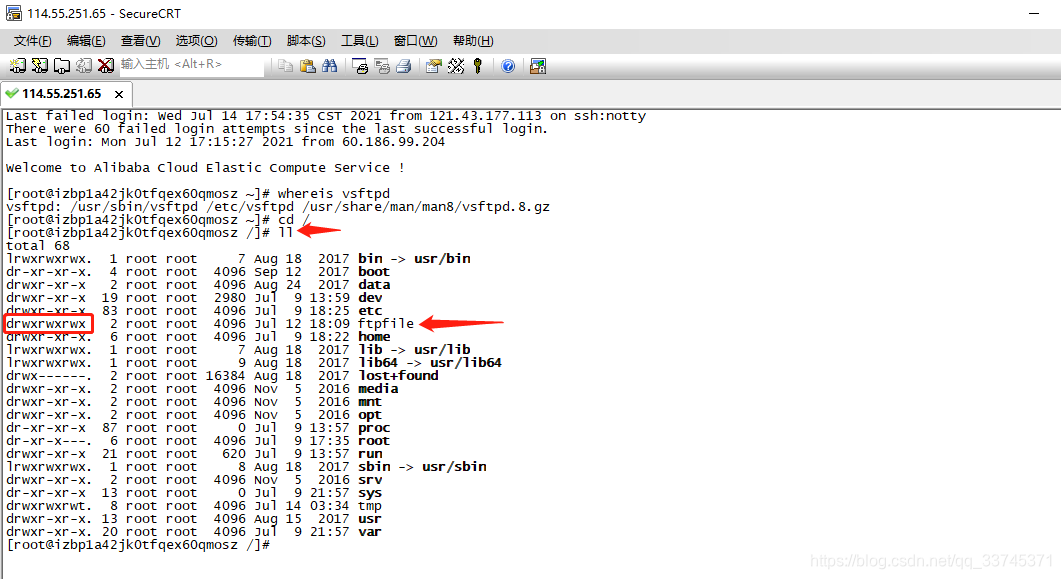Click the 'total 68' line
1061x579 pixels.
pyautogui.click(x=38, y=246)
